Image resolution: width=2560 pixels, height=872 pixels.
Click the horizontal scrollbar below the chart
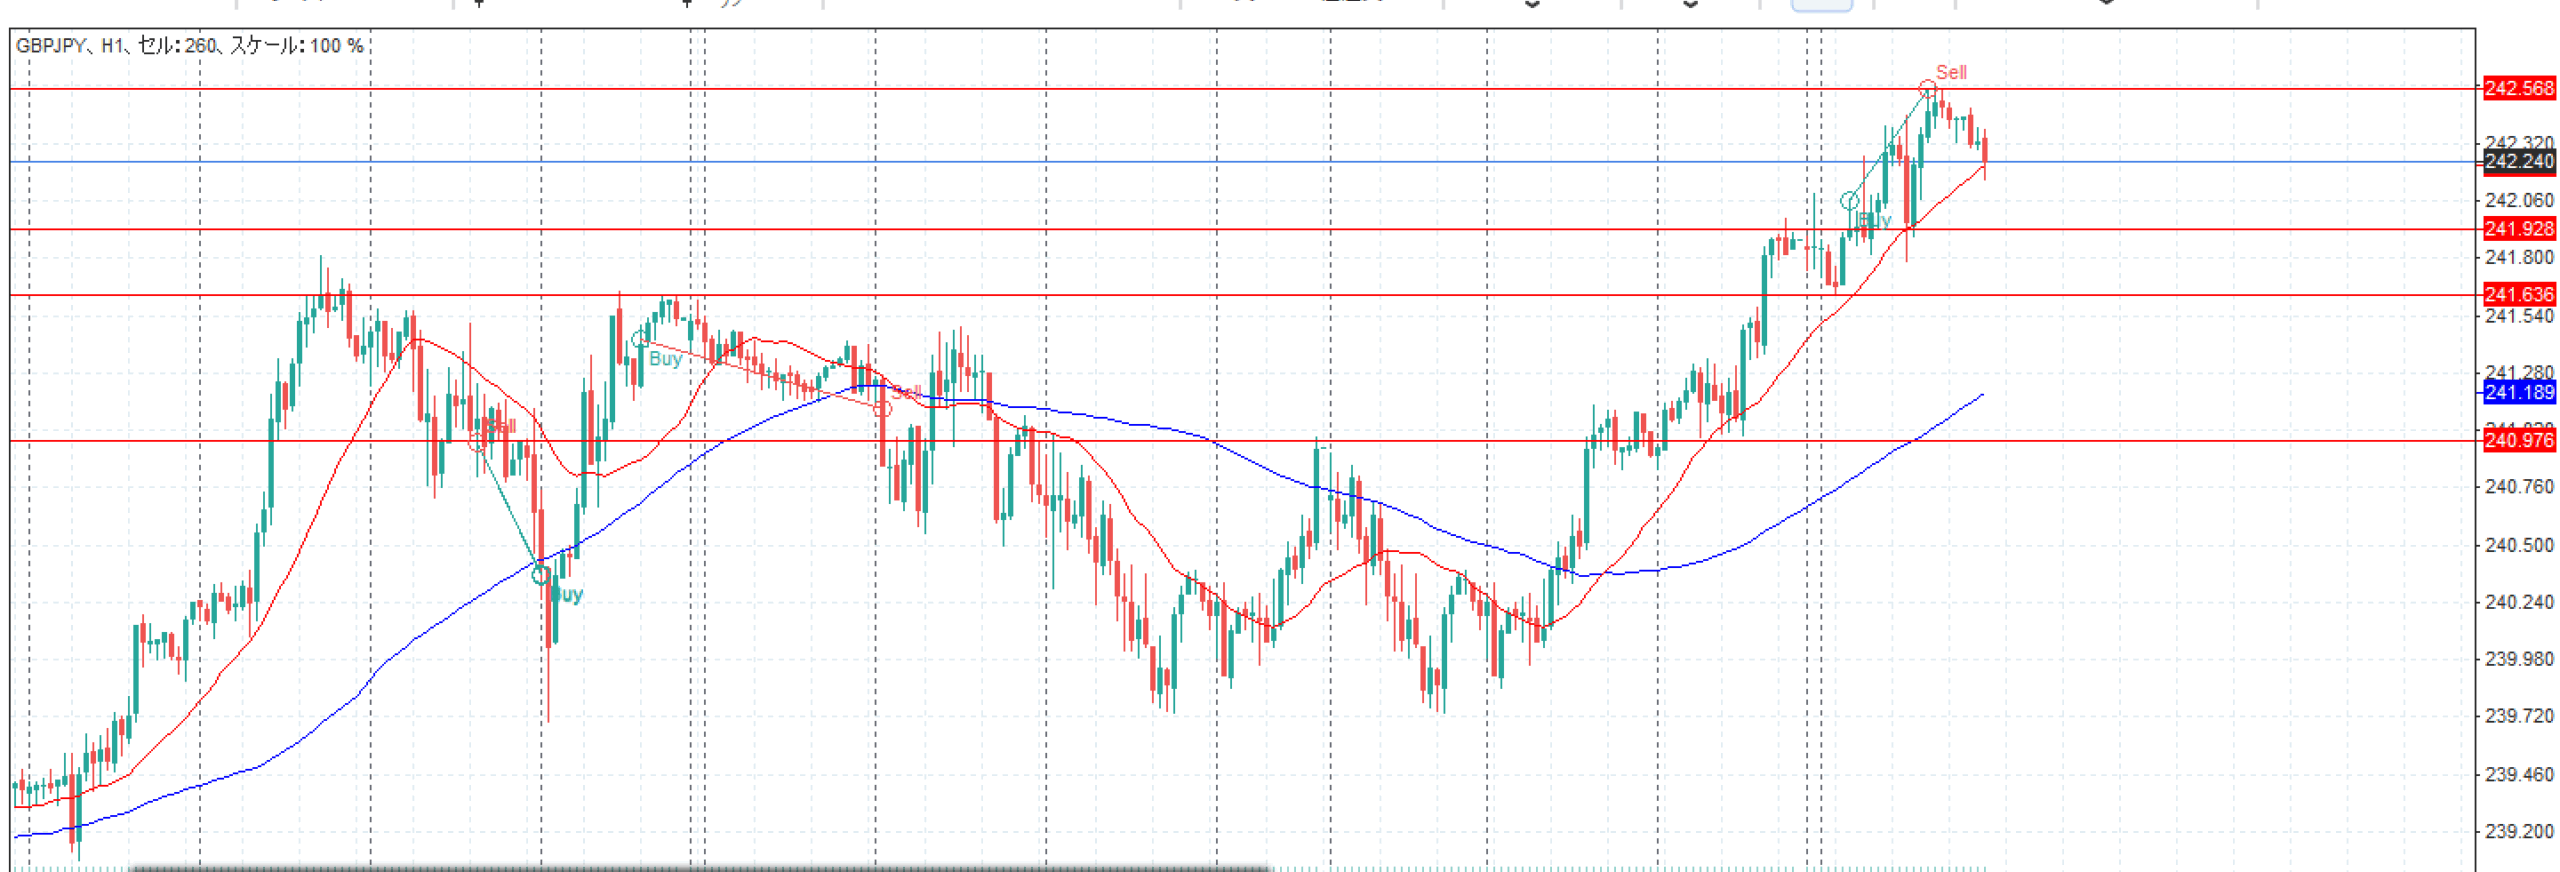point(700,868)
